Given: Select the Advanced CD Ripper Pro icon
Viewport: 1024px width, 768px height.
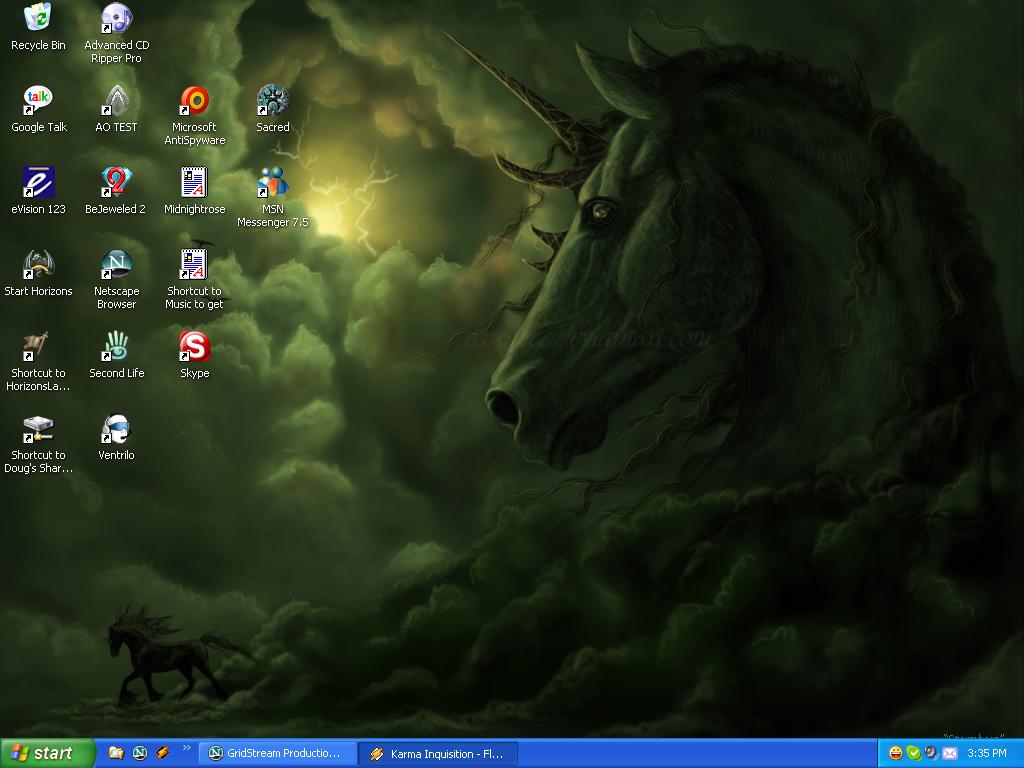Looking at the screenshot, I should click(116, 18).
